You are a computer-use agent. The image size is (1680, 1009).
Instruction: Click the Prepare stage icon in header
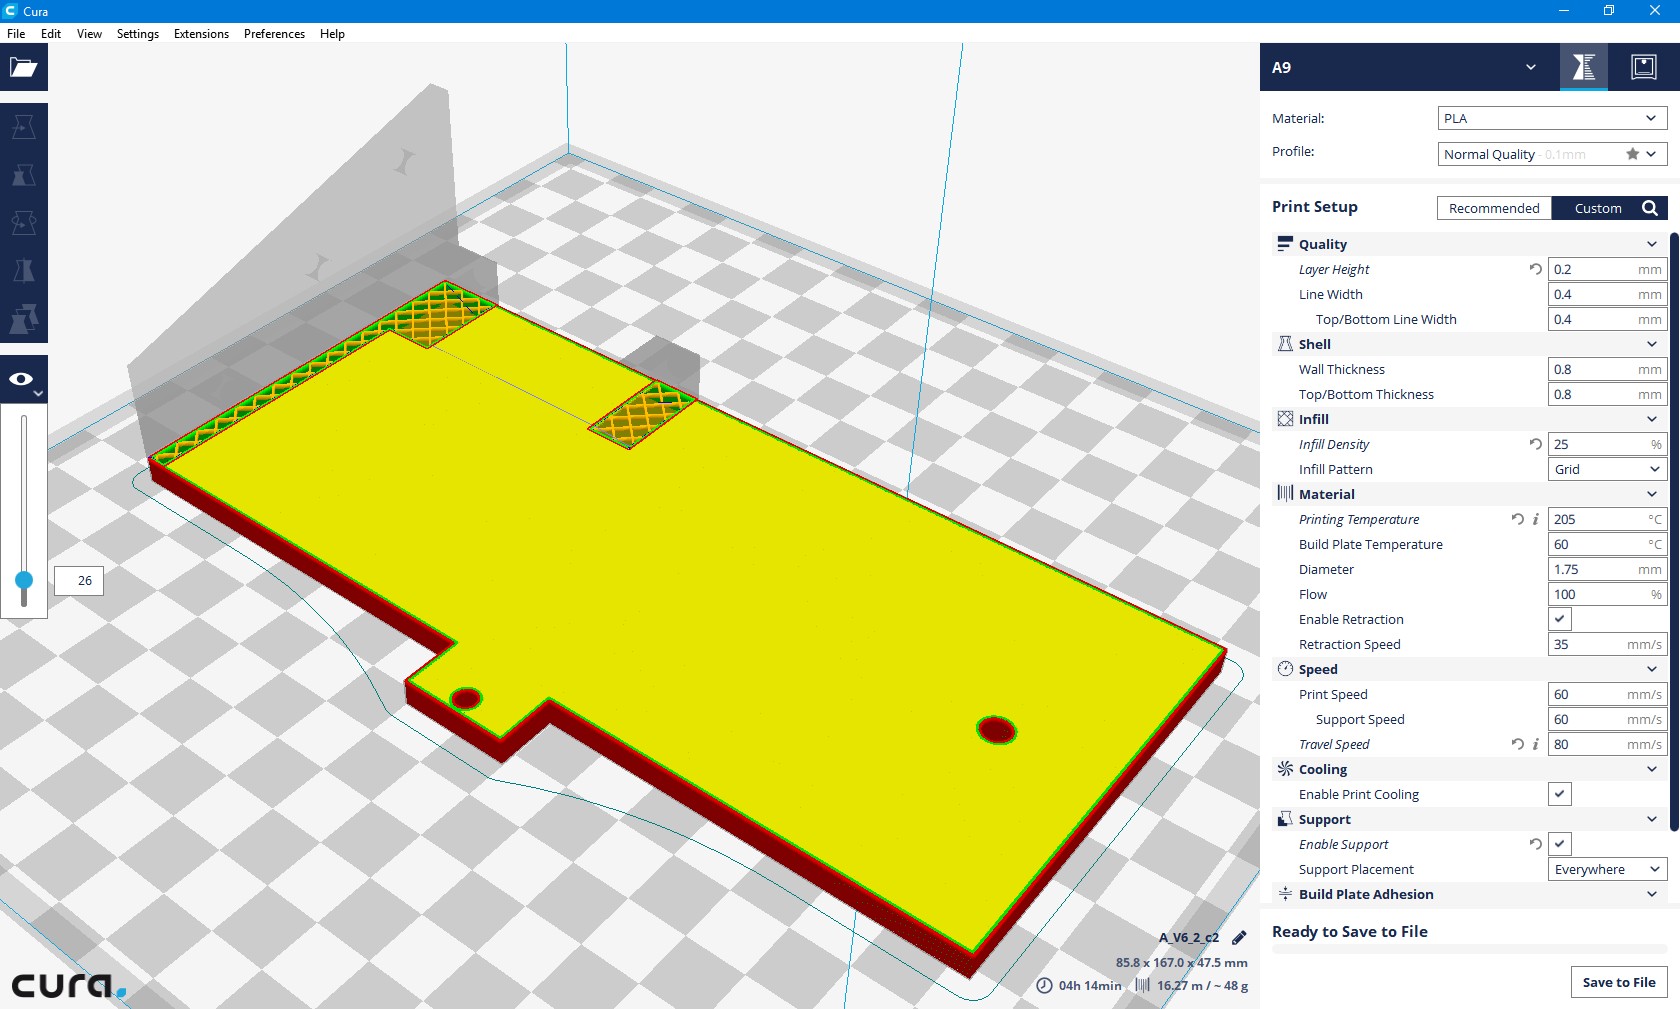(x=1584, y=67)
